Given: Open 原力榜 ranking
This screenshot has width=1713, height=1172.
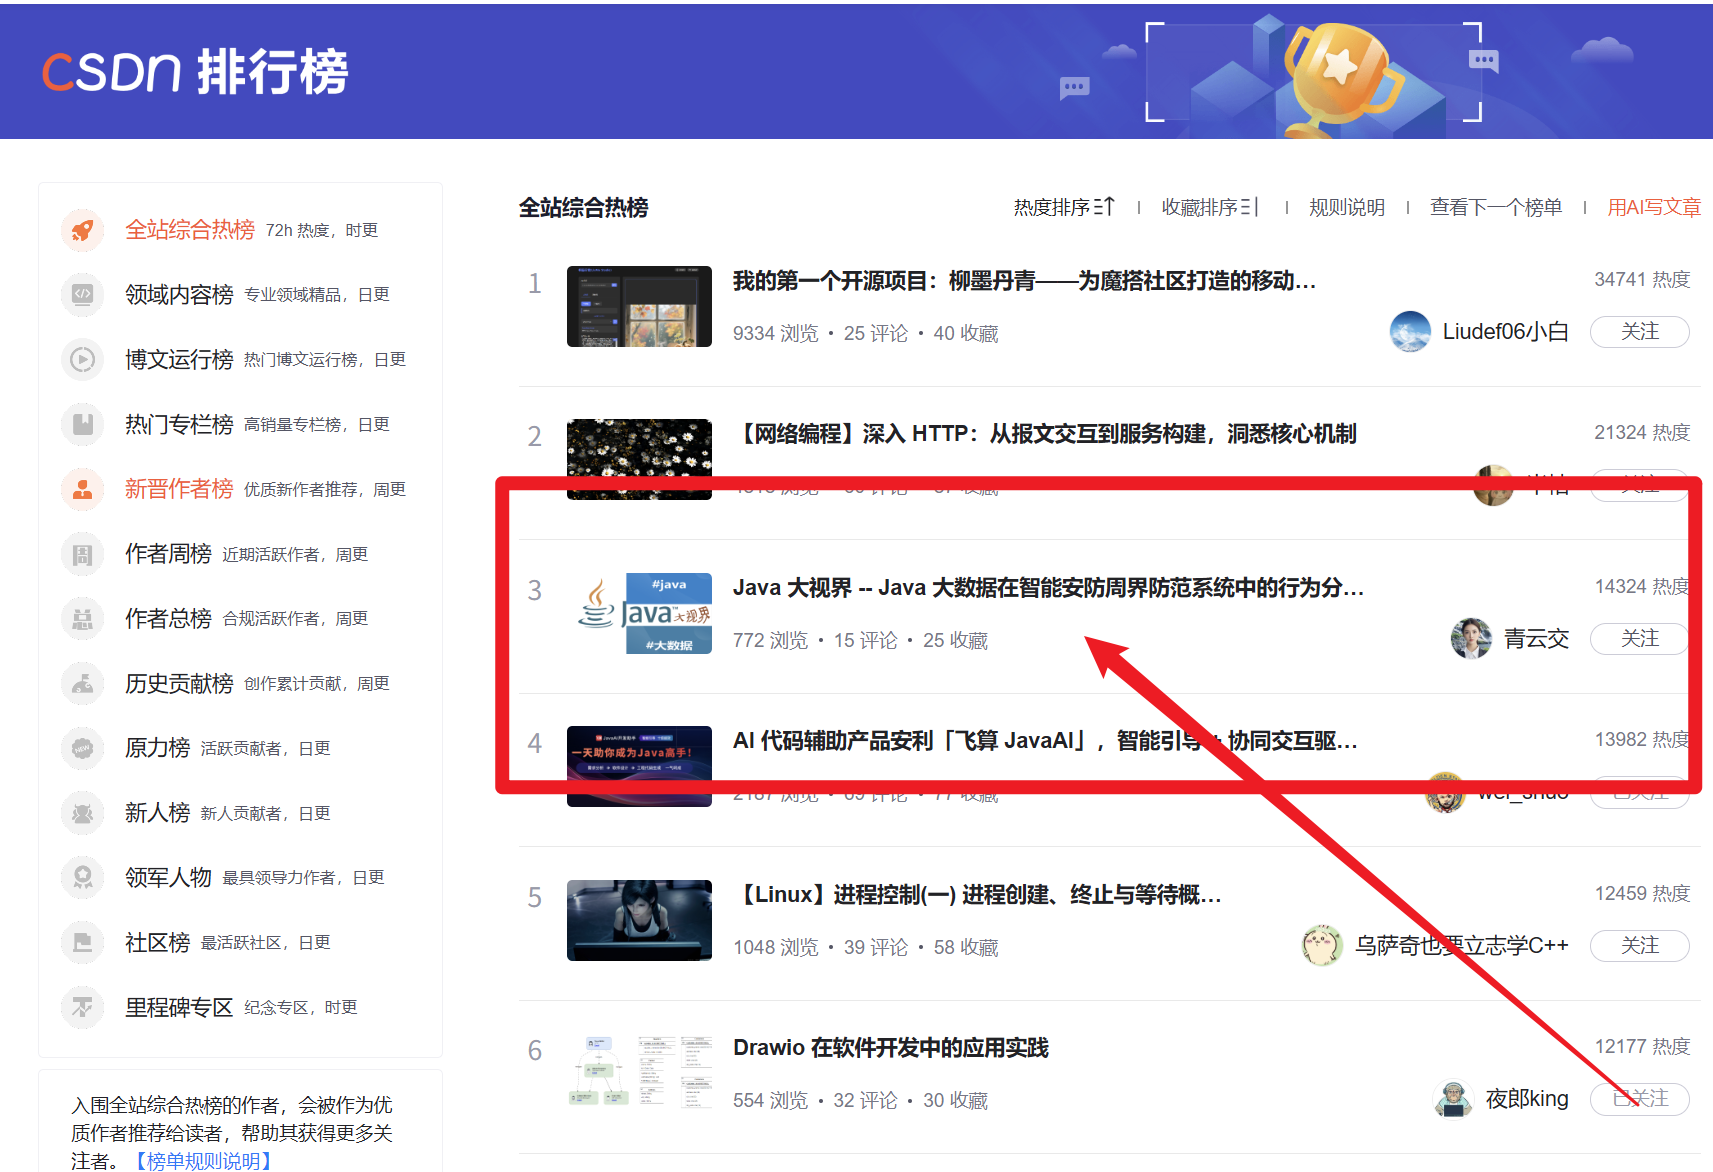Looking at the screenshot, I should tap(157, 748).
